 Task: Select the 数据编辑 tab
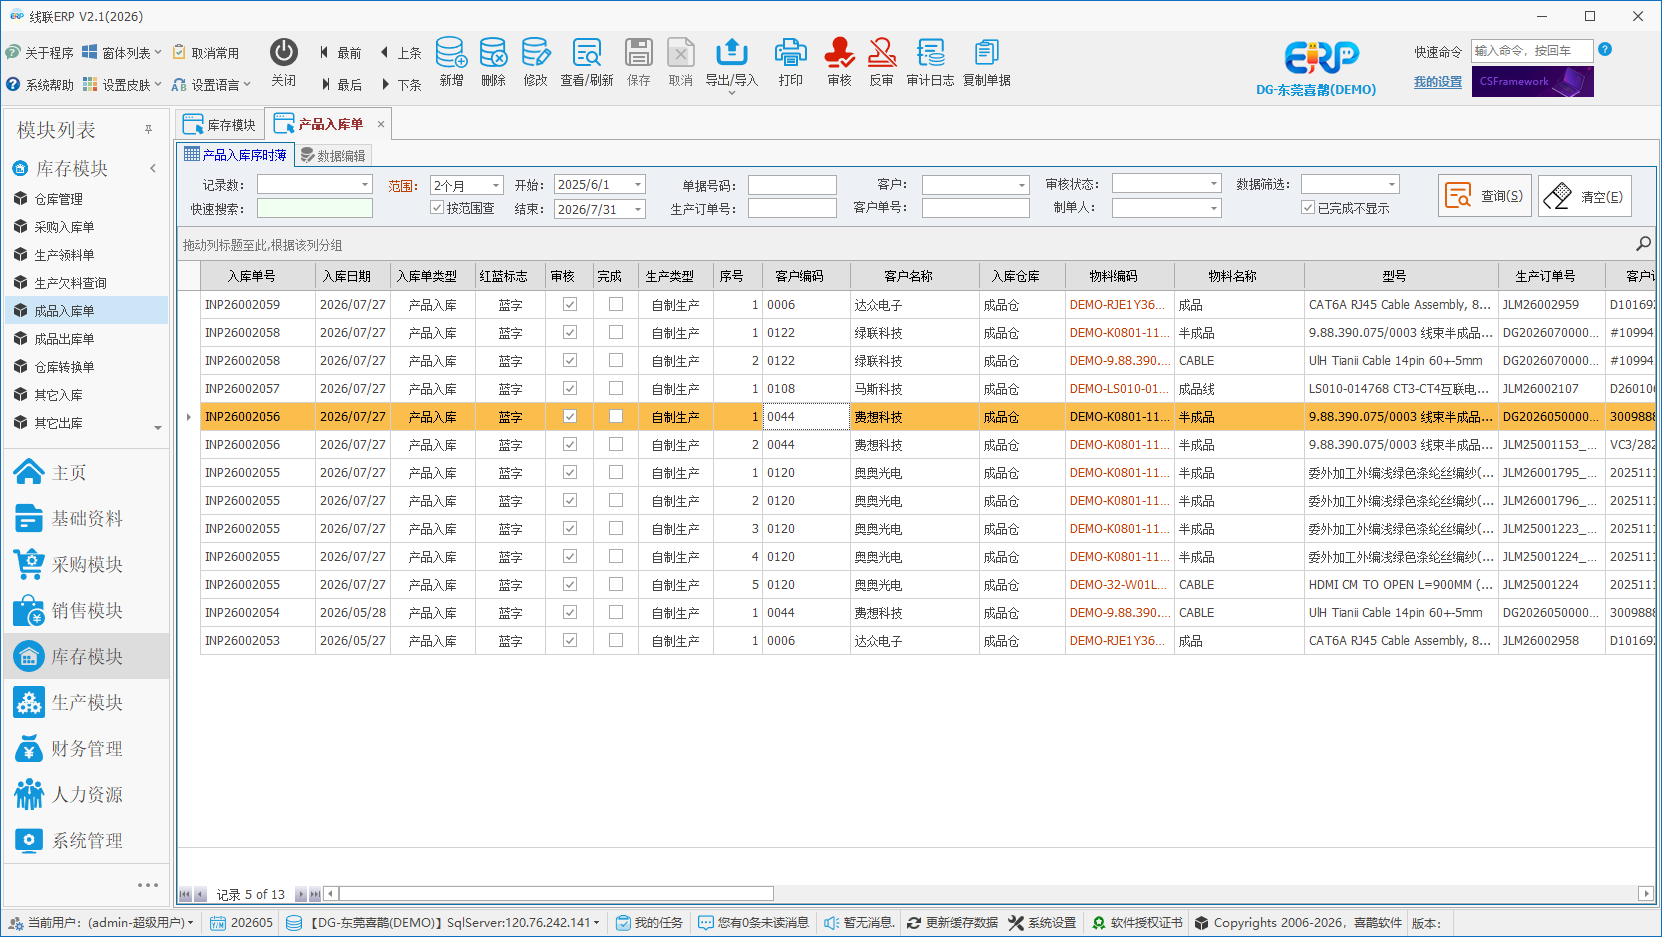click(333, 156)
